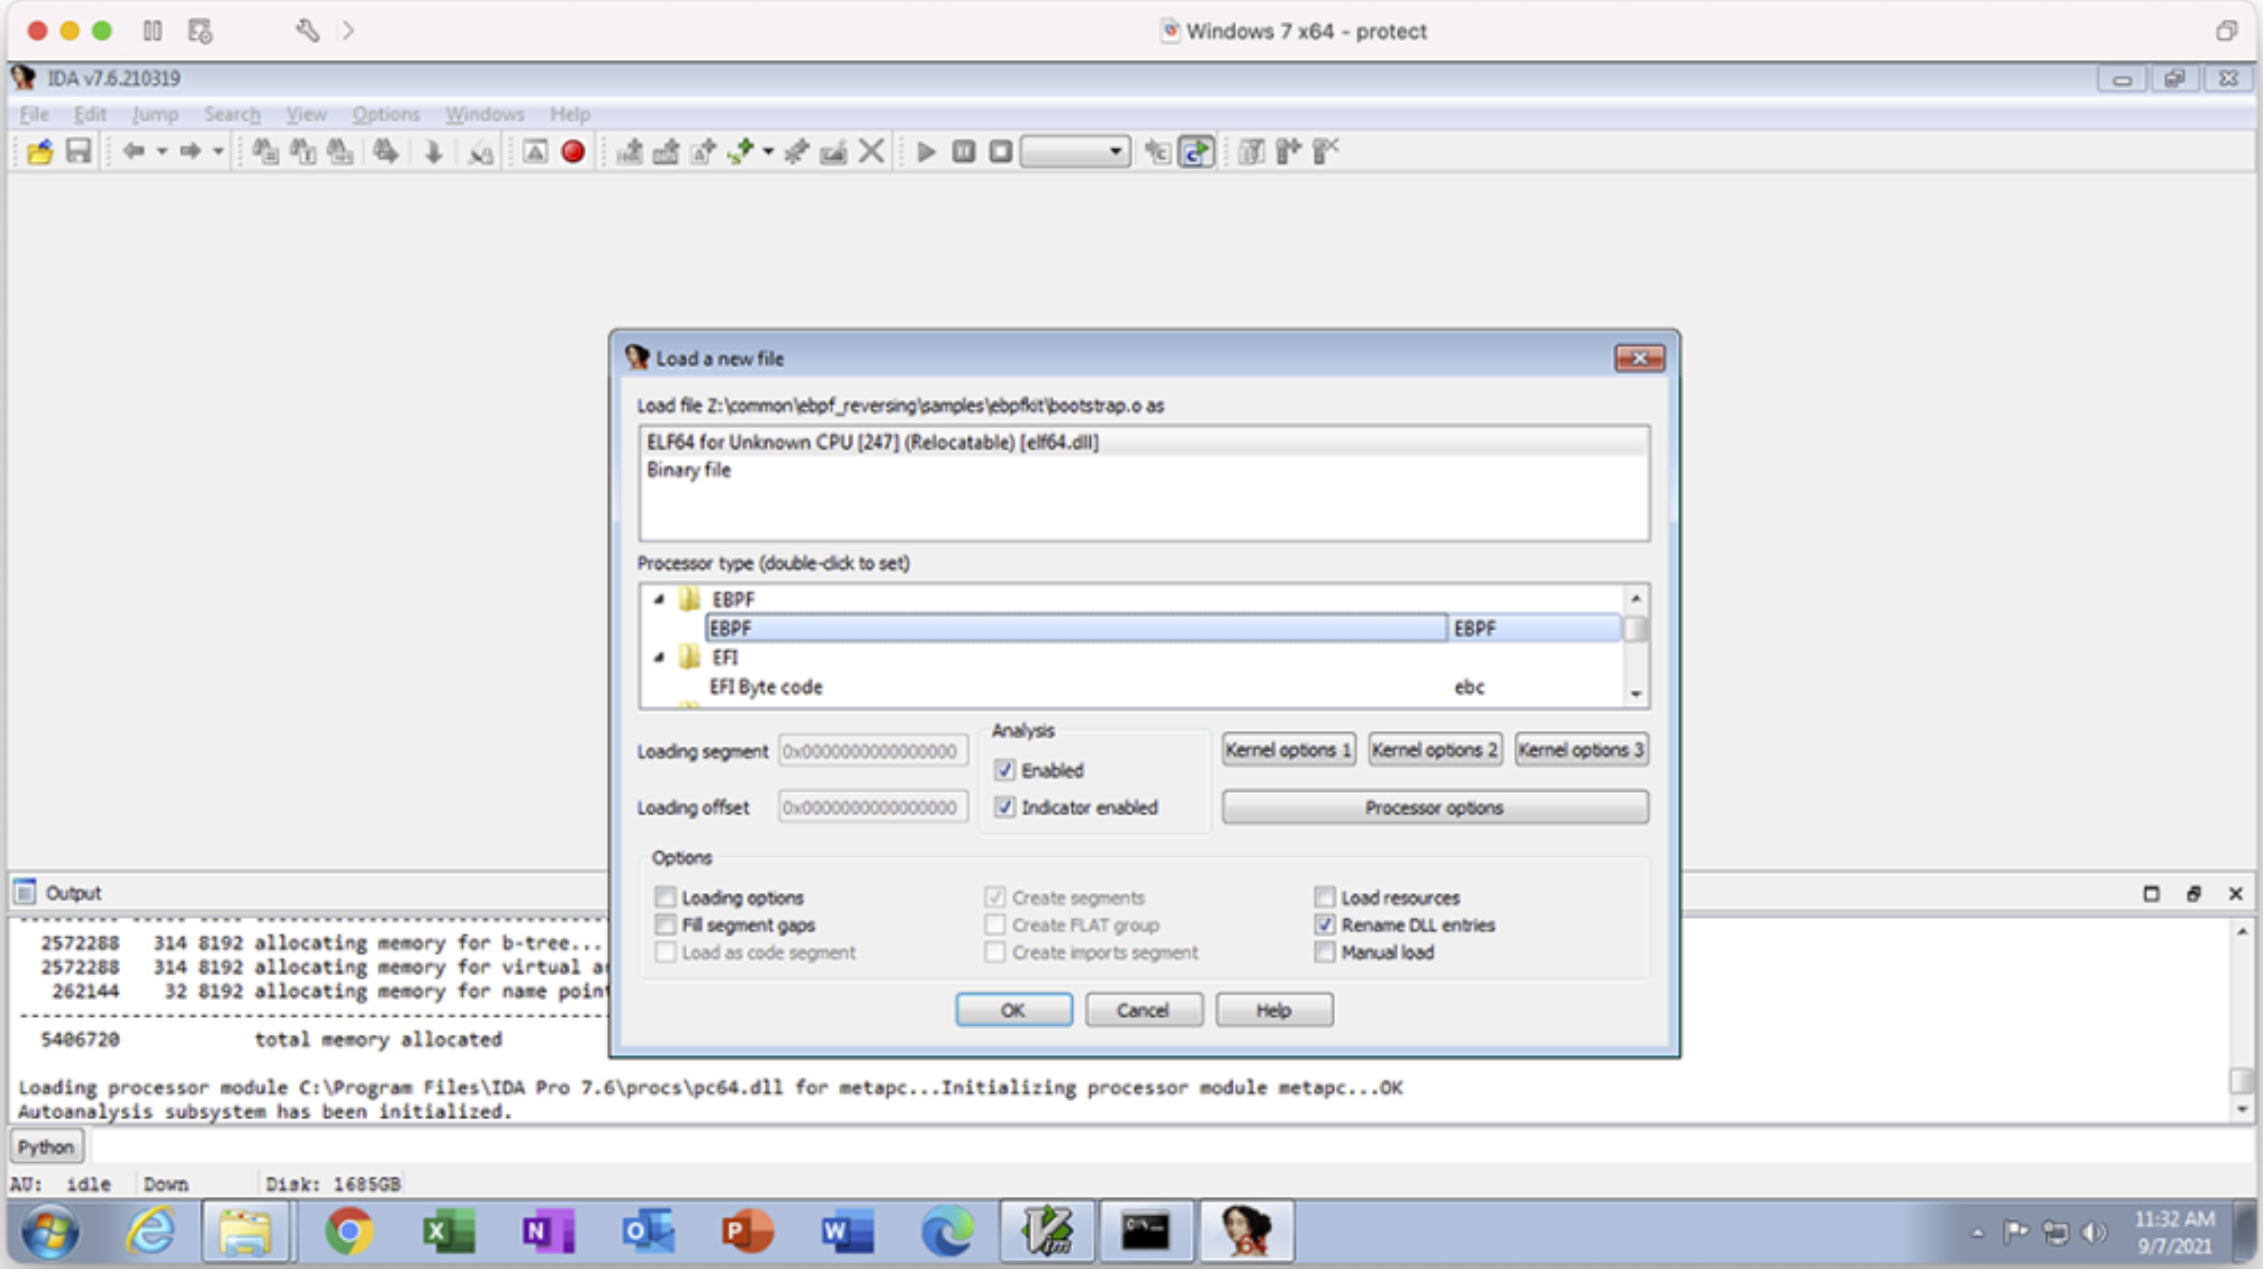The image size is (2263, 1269).
Task: Collapse the EFI processor folder
Action: (659, 657)
